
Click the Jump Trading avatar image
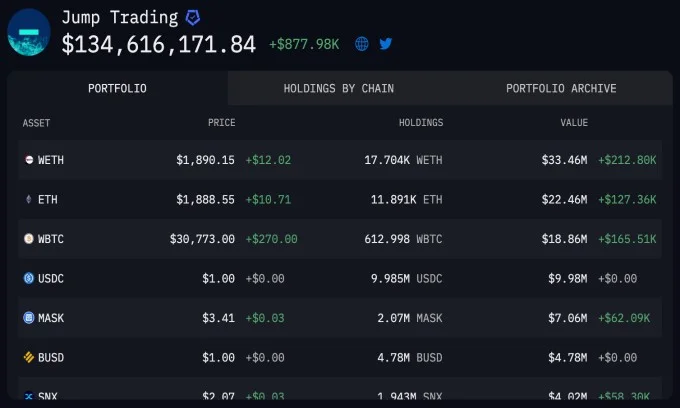pos(28,31)
